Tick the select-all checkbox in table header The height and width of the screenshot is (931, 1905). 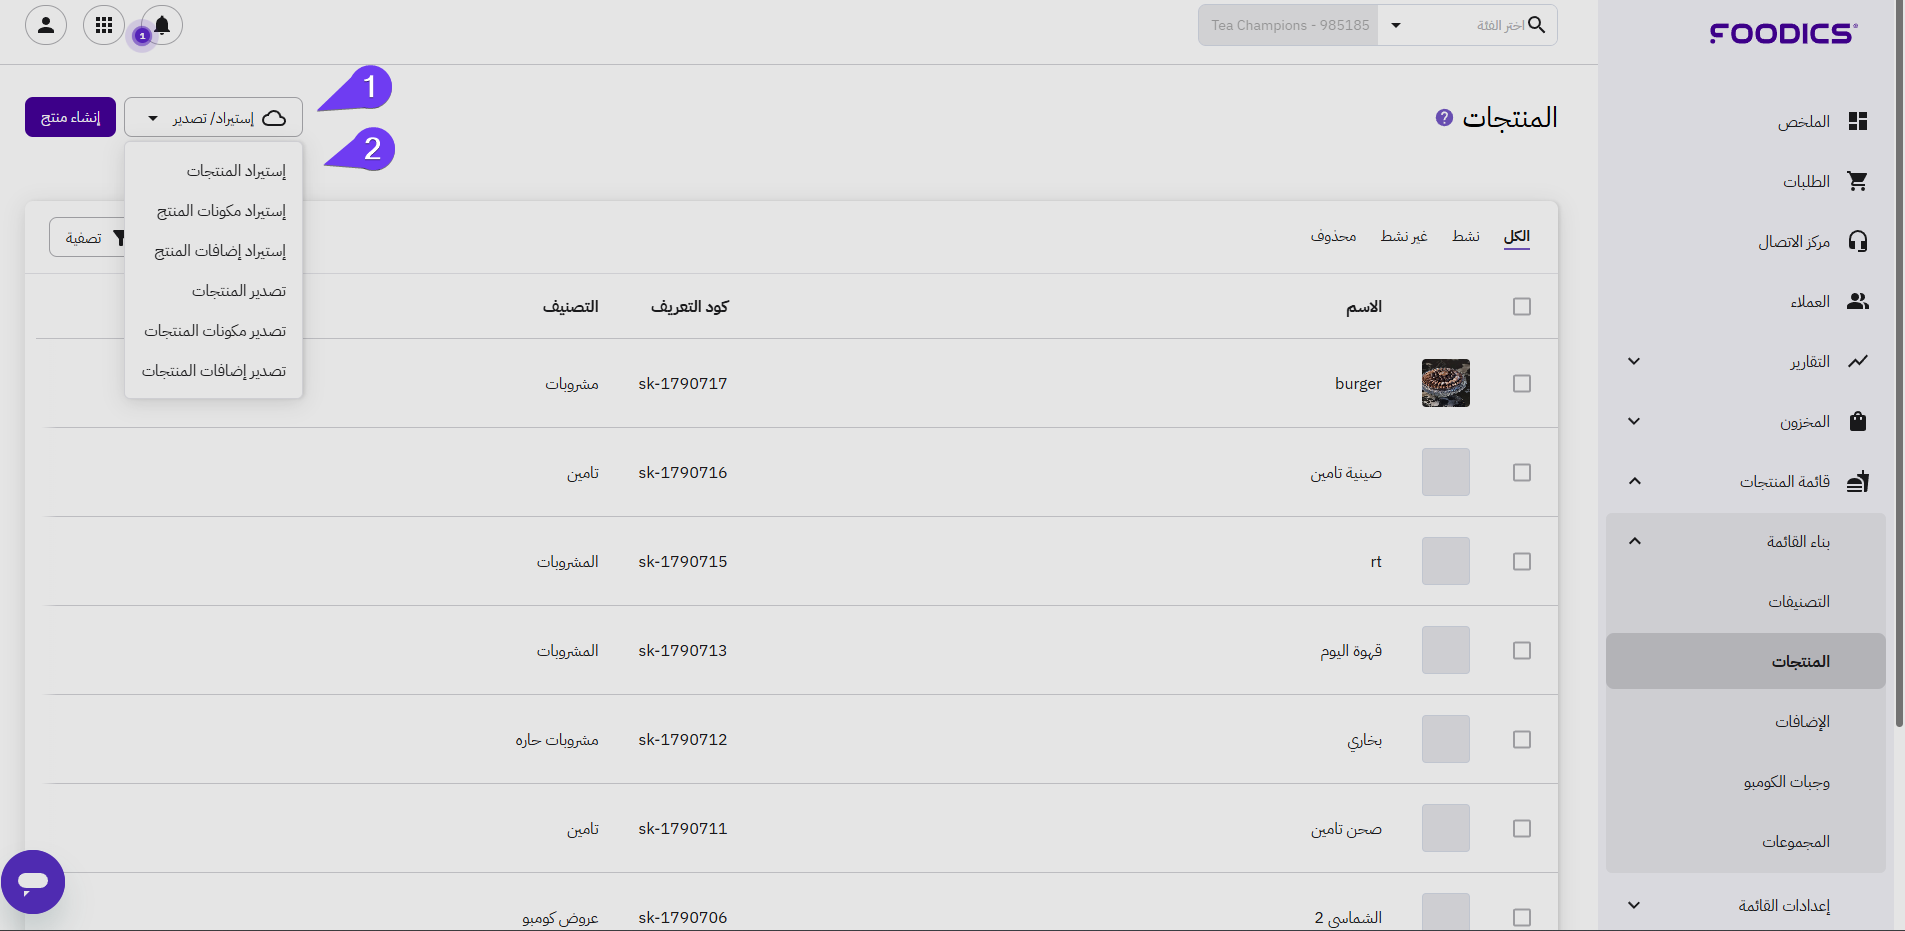pos(1521,307)
